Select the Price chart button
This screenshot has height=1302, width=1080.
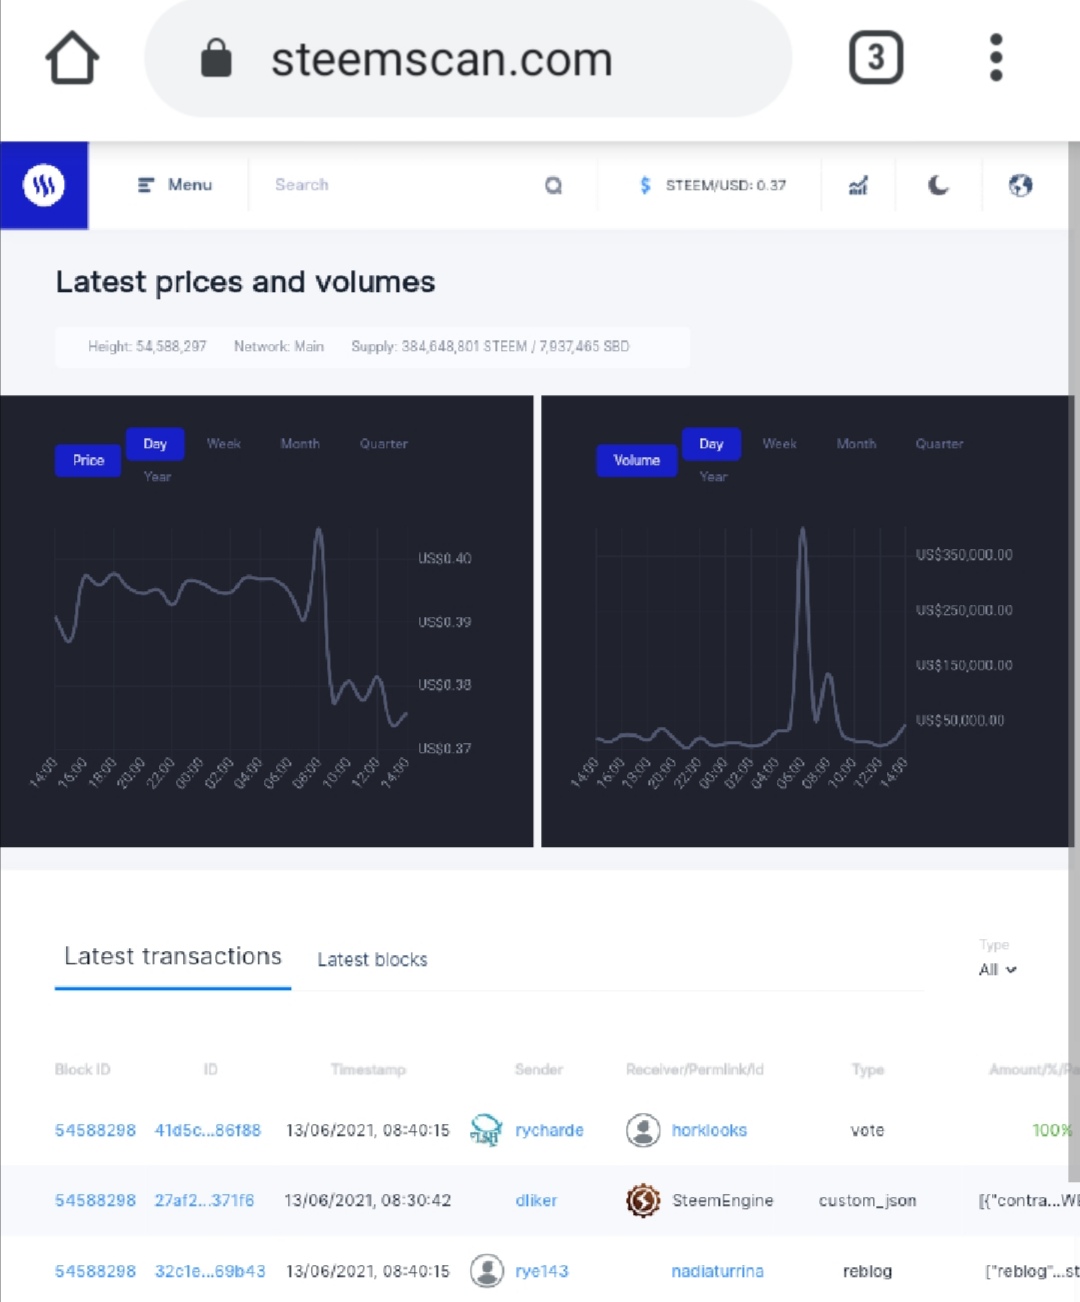coord(88,460)
